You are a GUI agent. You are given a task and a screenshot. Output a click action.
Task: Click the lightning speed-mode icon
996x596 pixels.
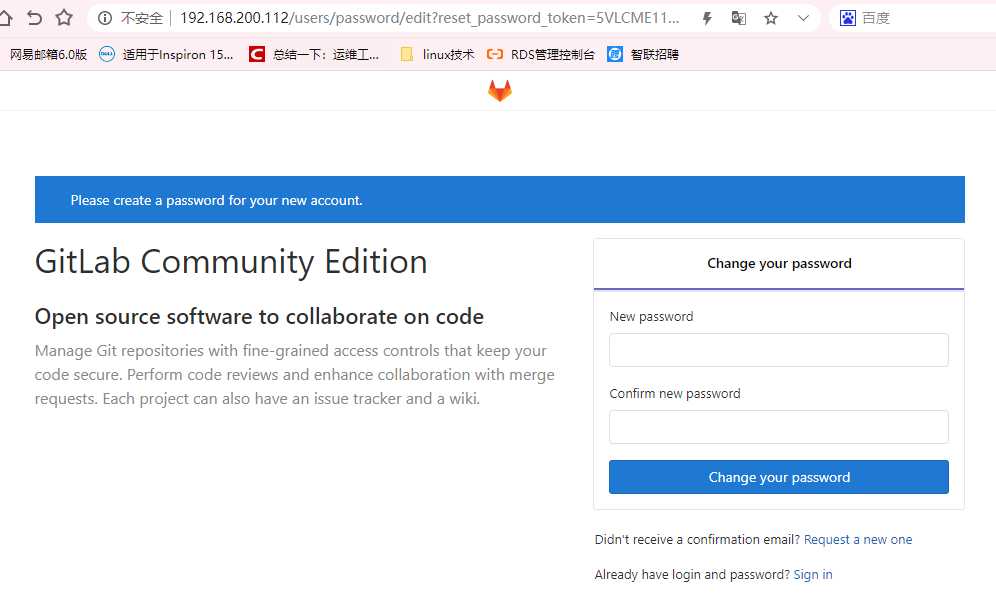[x=707, y=18]
